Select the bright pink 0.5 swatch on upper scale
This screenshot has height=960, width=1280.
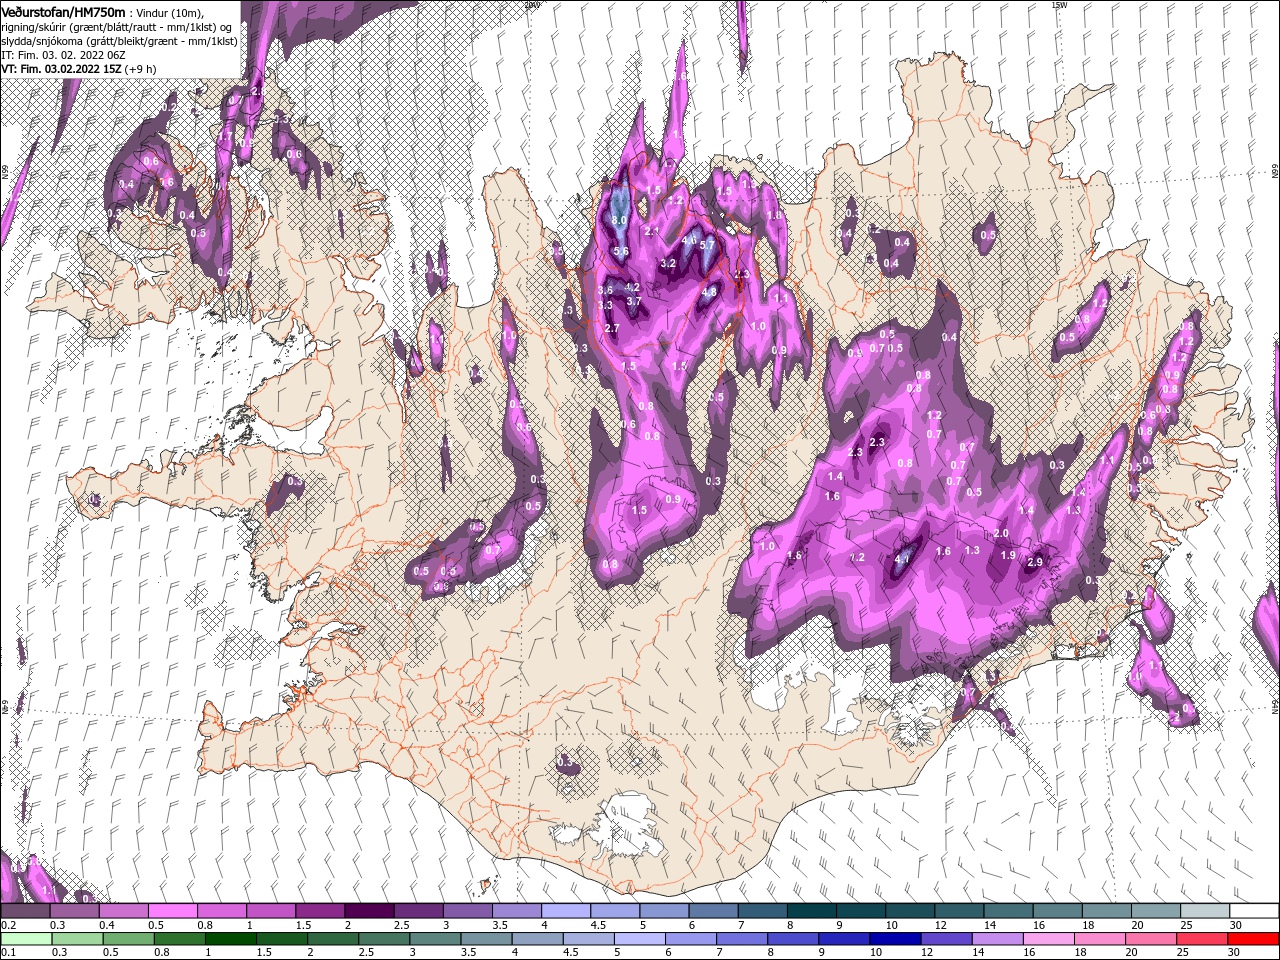pyautogui.click(x=172, y=911)
